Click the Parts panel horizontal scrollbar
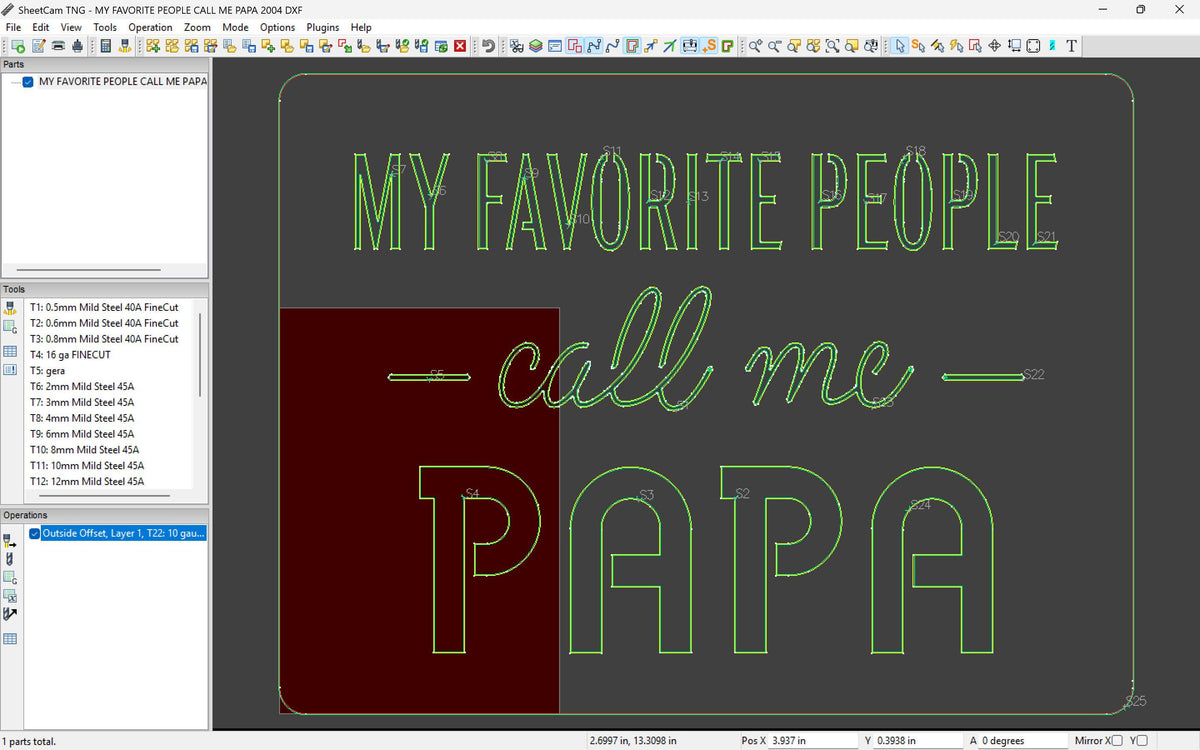Image resolution: width=1200 pixels, height=750 pixels. pyautogui.click(x=88, y=270)
